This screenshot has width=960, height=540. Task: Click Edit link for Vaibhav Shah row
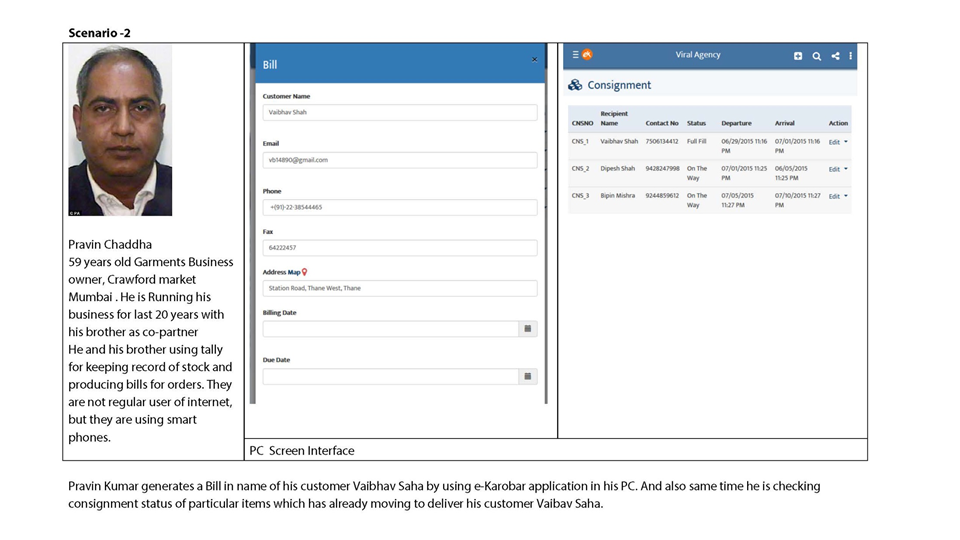[834, 142]
